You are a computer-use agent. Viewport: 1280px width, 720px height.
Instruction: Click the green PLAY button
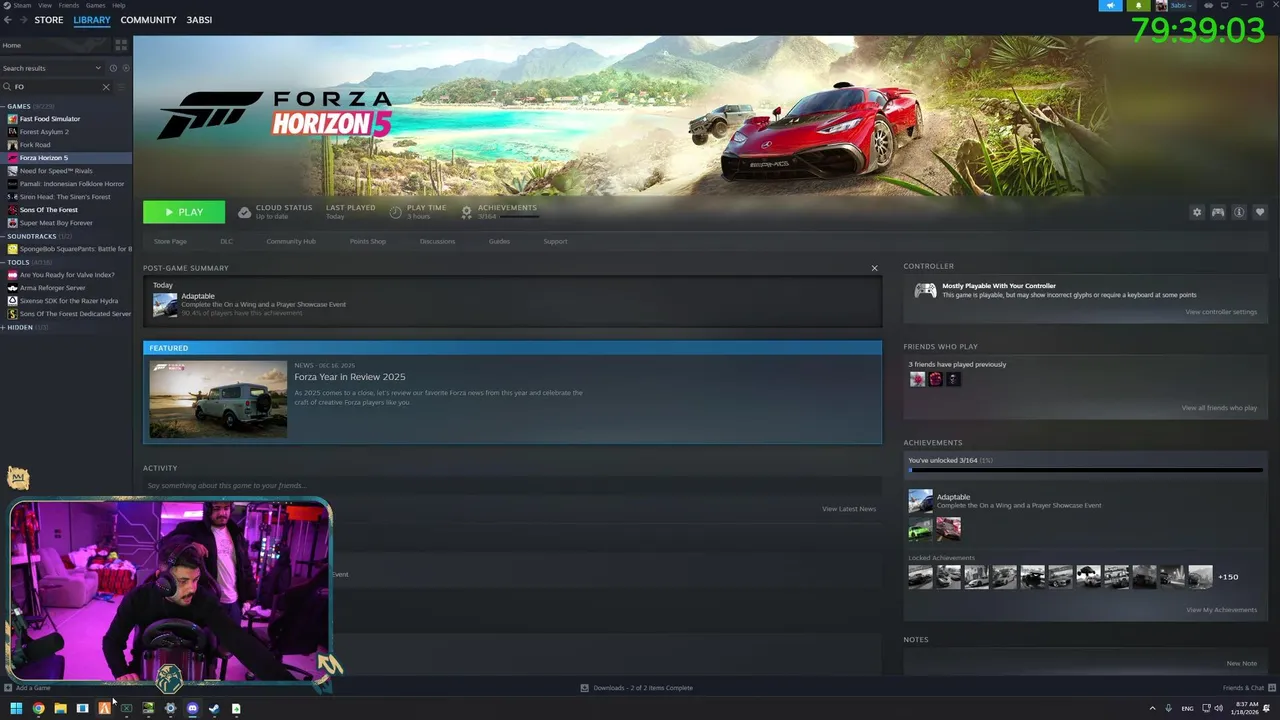[184, 212]
